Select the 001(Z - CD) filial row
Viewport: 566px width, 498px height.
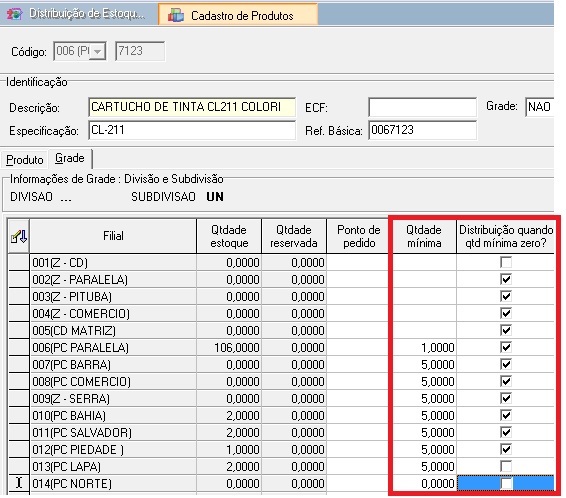pyautogui.click(x=113, y=262)
